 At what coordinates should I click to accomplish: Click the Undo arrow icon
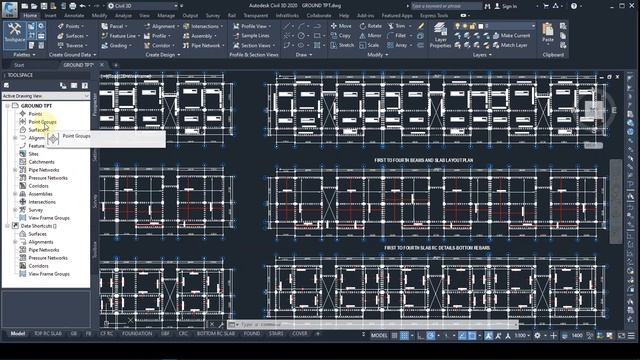(x=82, y=6)
